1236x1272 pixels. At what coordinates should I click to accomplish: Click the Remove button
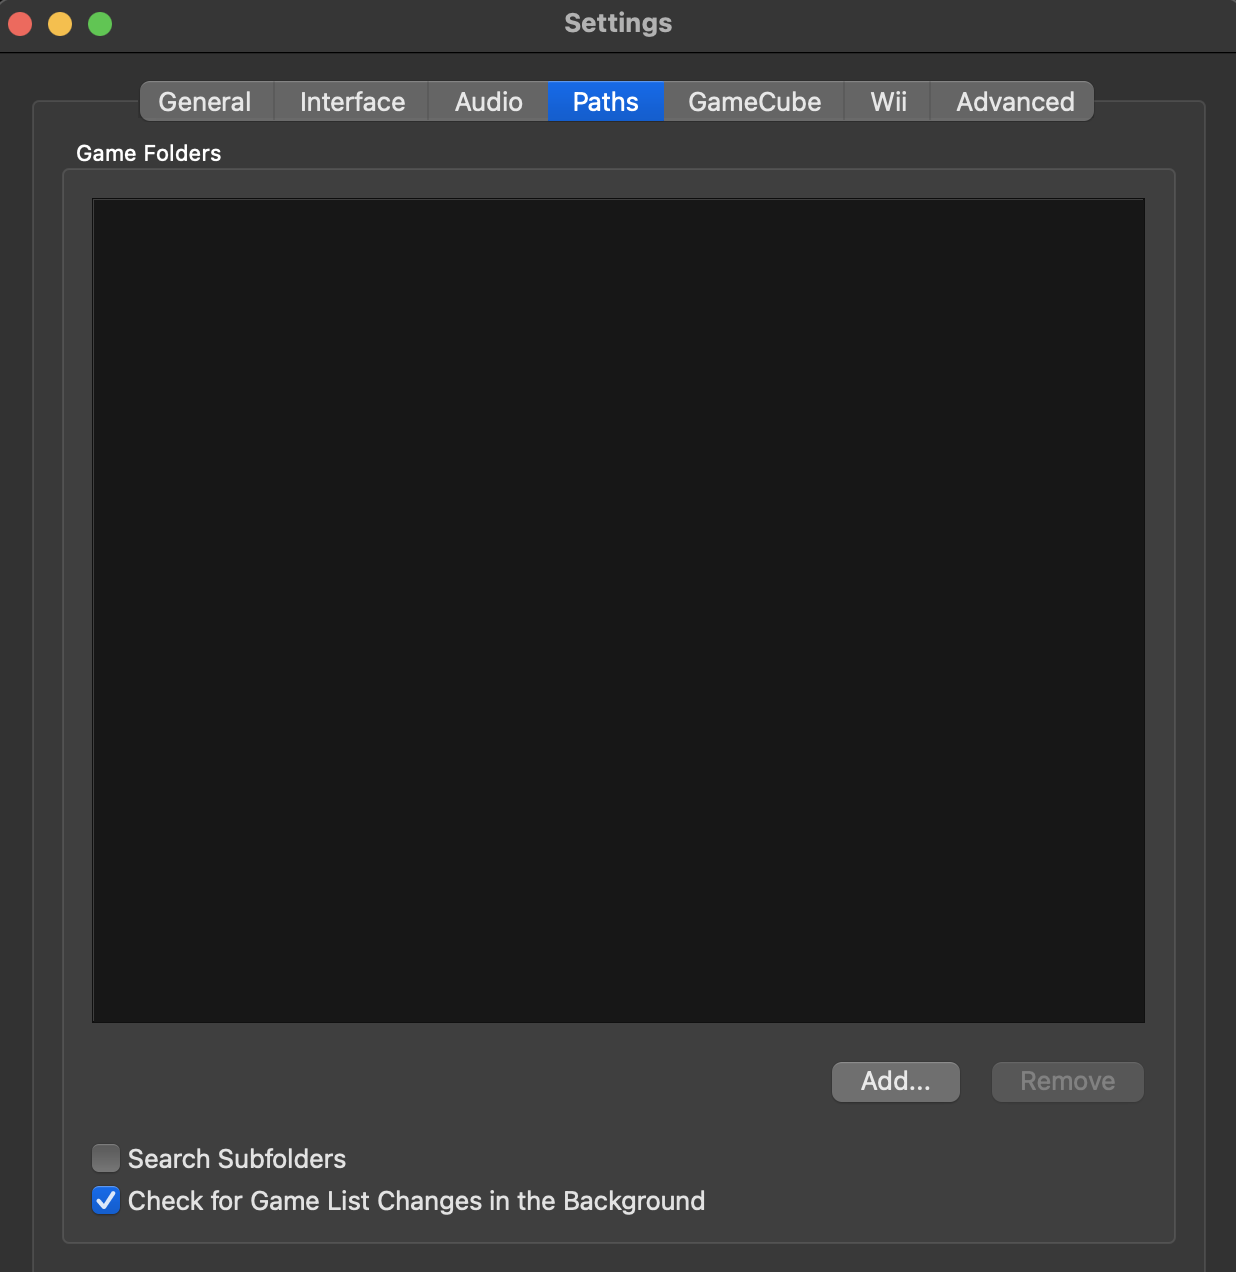pos(1068,1082)
